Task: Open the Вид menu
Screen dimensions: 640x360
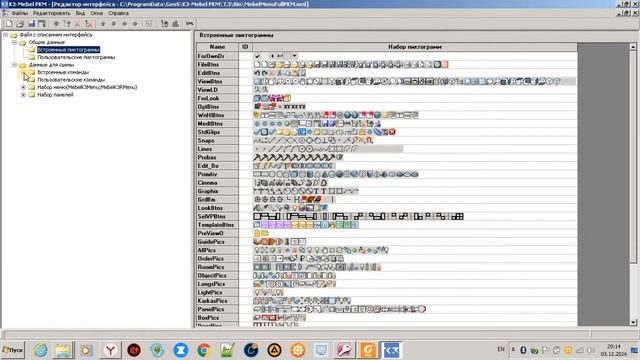Action: pos(80,13)
